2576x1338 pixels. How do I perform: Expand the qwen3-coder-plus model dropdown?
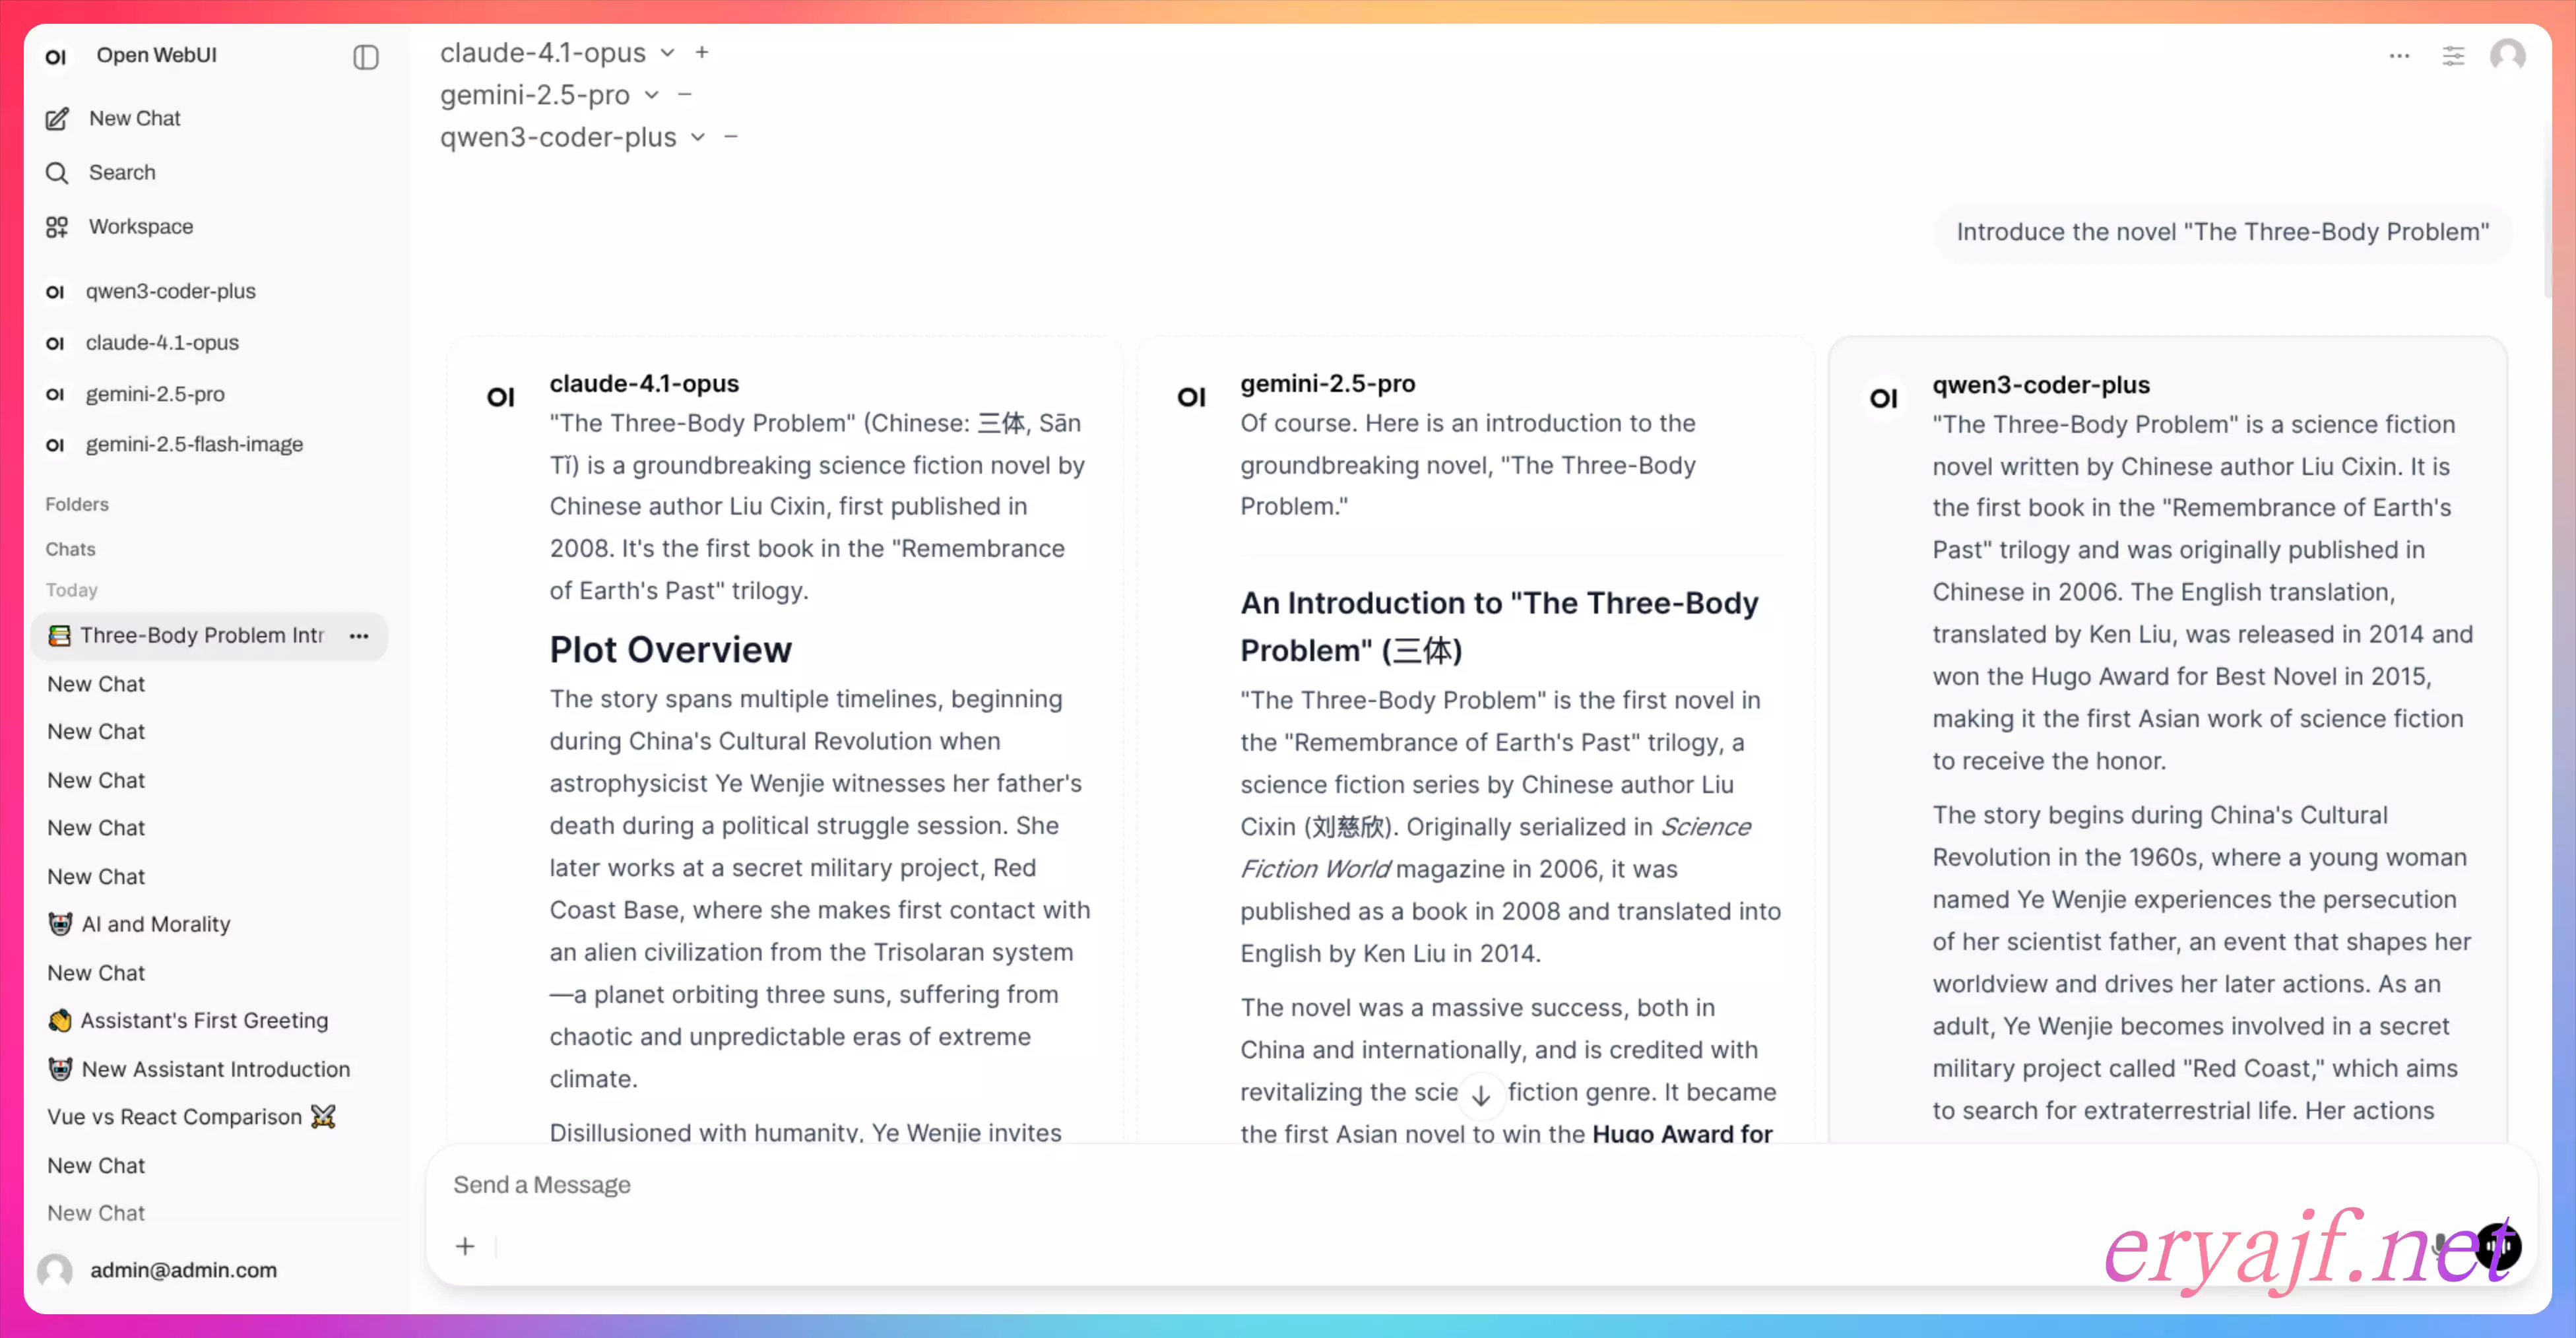pos(698,137)
